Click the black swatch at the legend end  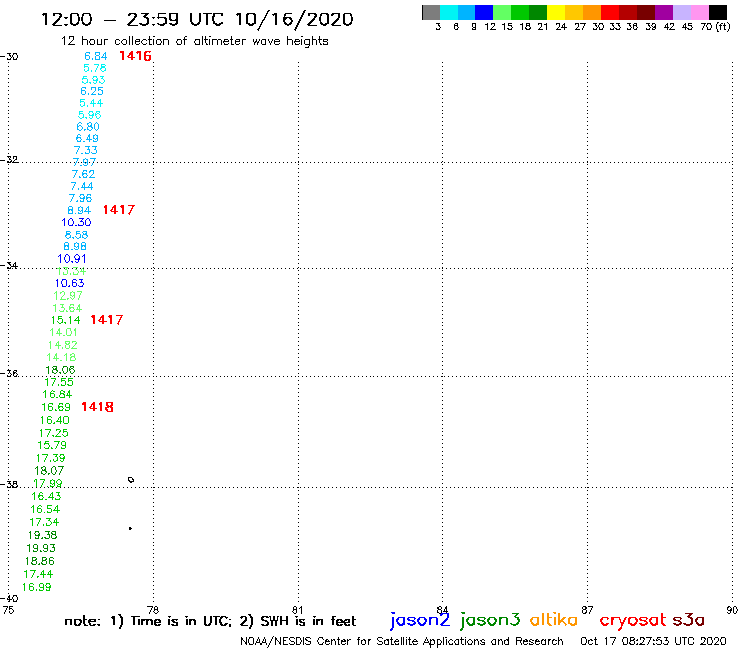point(718,12)
